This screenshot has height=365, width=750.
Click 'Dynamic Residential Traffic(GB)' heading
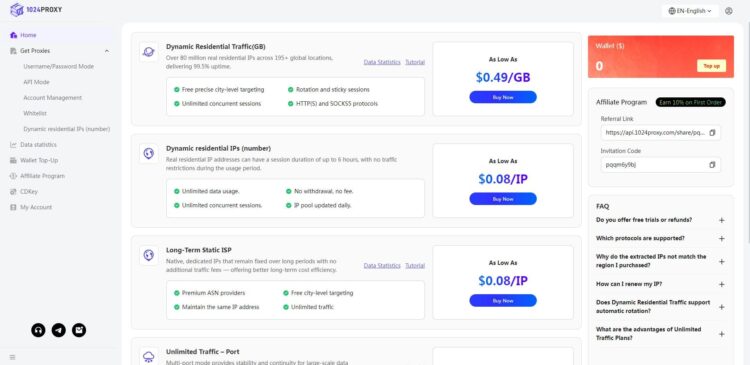(x=216, y=46)
